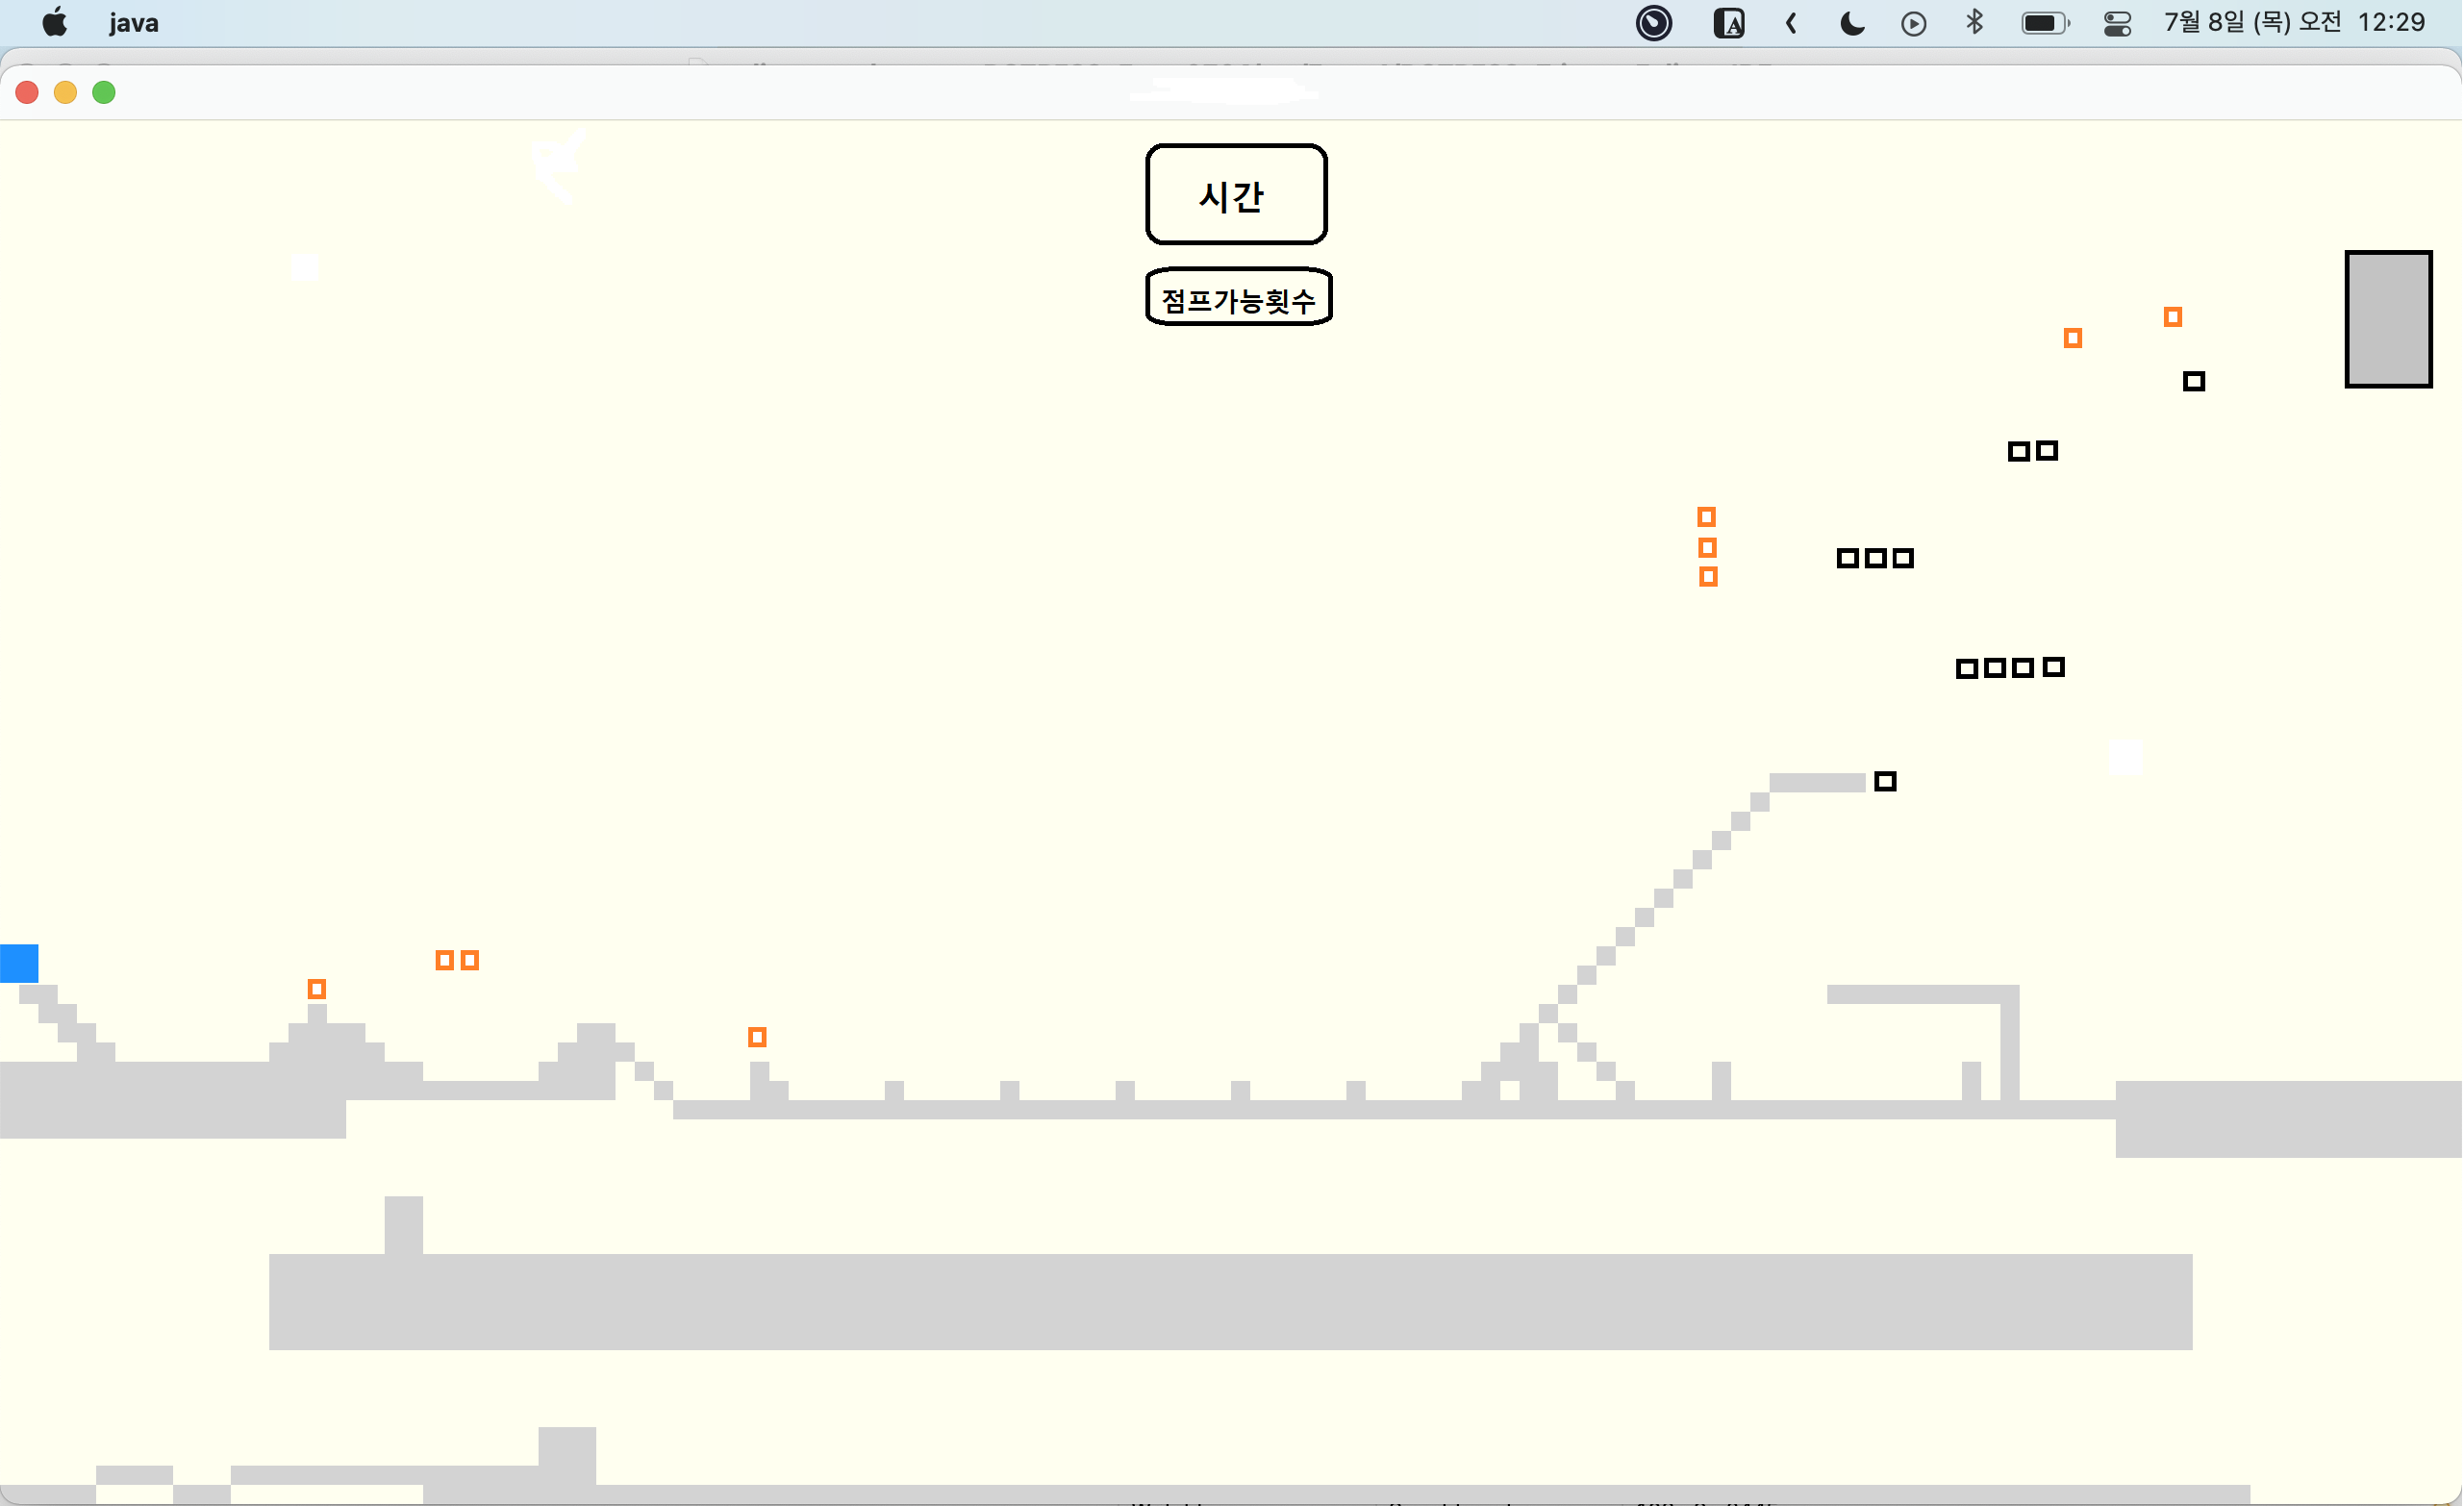Click the green fullscreen window button
The image size is (2464, 1506).
coord(104,93)
